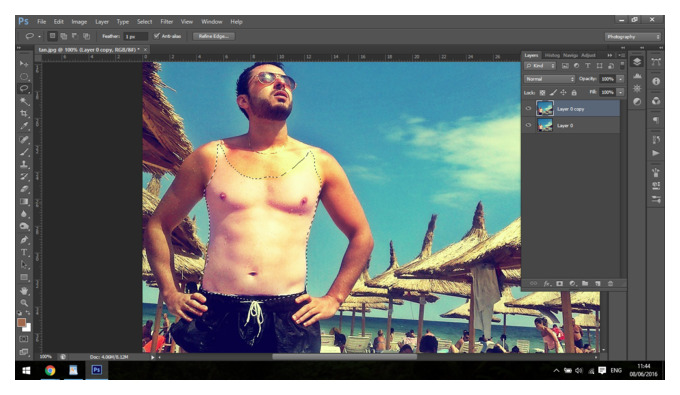Select the Elliptical Marquee tool

[x=23, y=76]
